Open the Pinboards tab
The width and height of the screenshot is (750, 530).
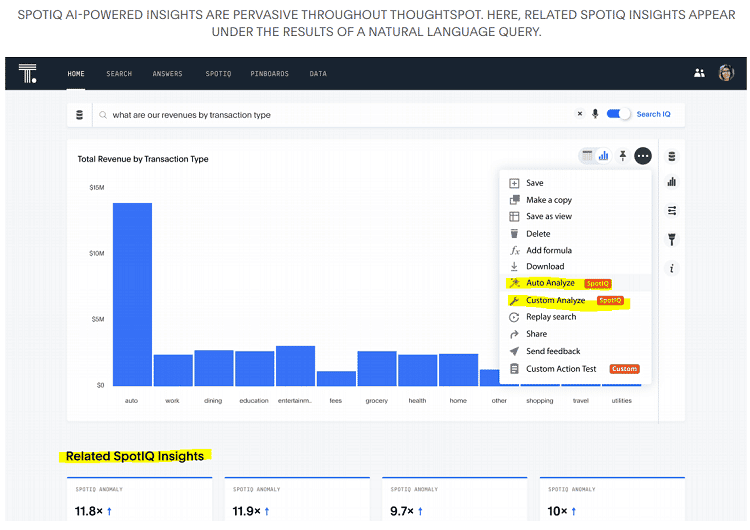pos(267,74)
